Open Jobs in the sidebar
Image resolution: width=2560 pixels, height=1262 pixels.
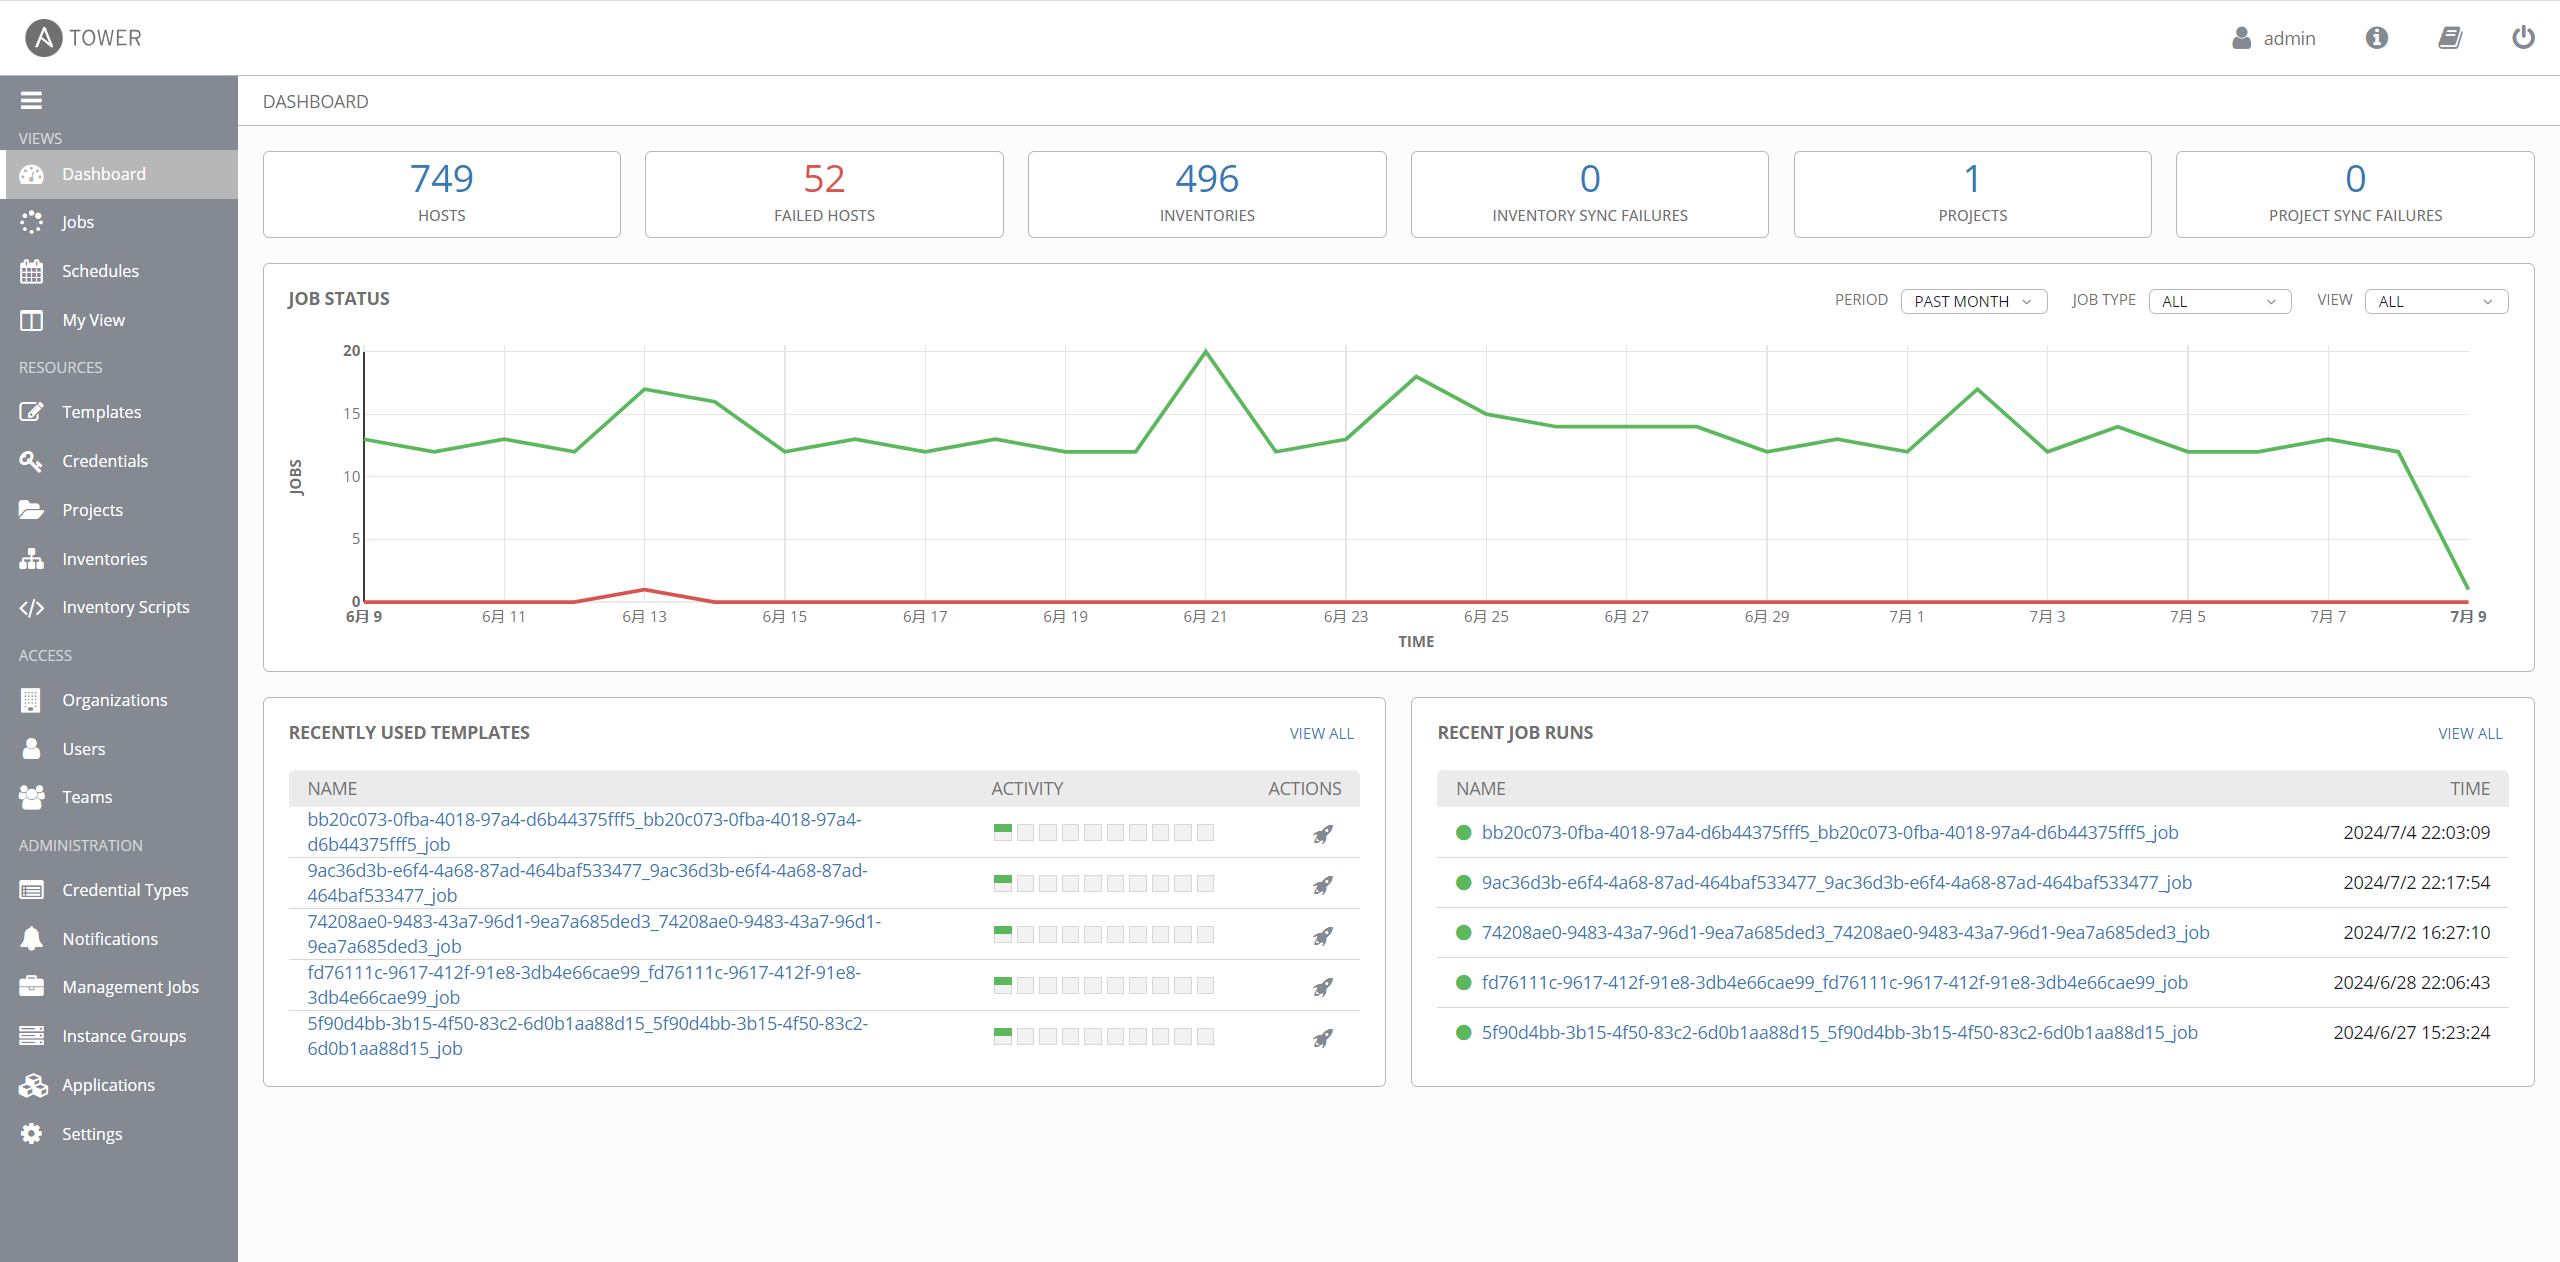click(x=78, y=222)
